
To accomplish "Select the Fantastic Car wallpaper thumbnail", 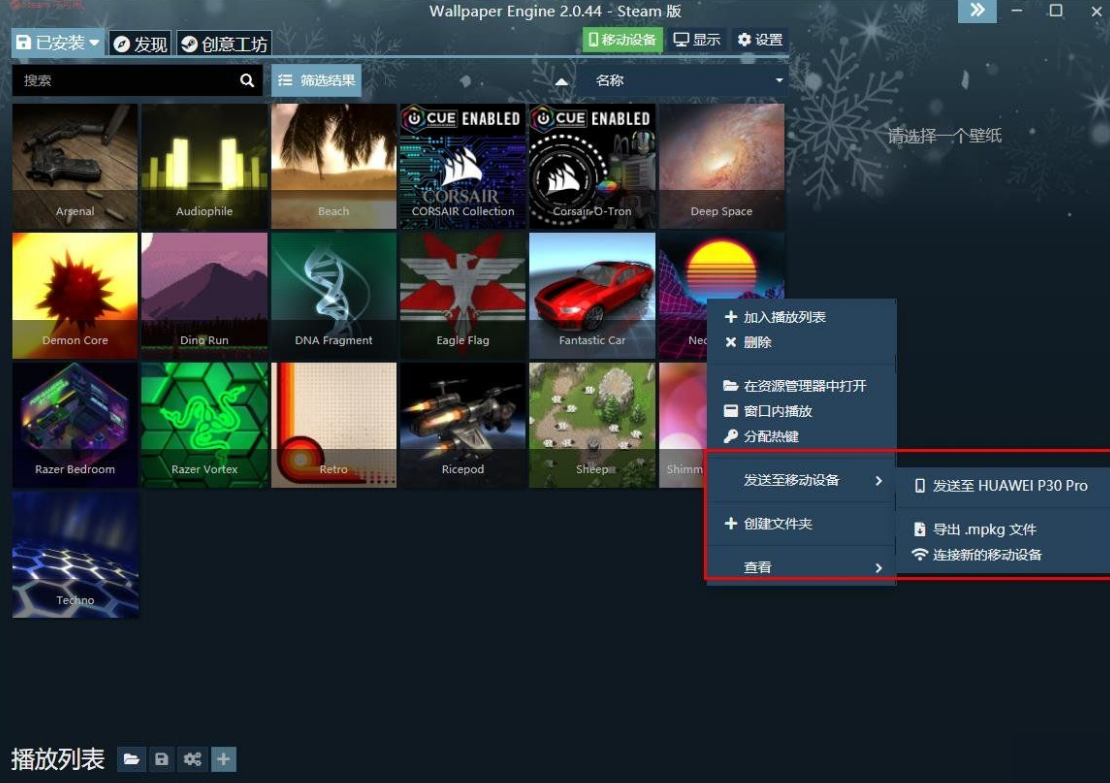I will click(x=592, y=295).
